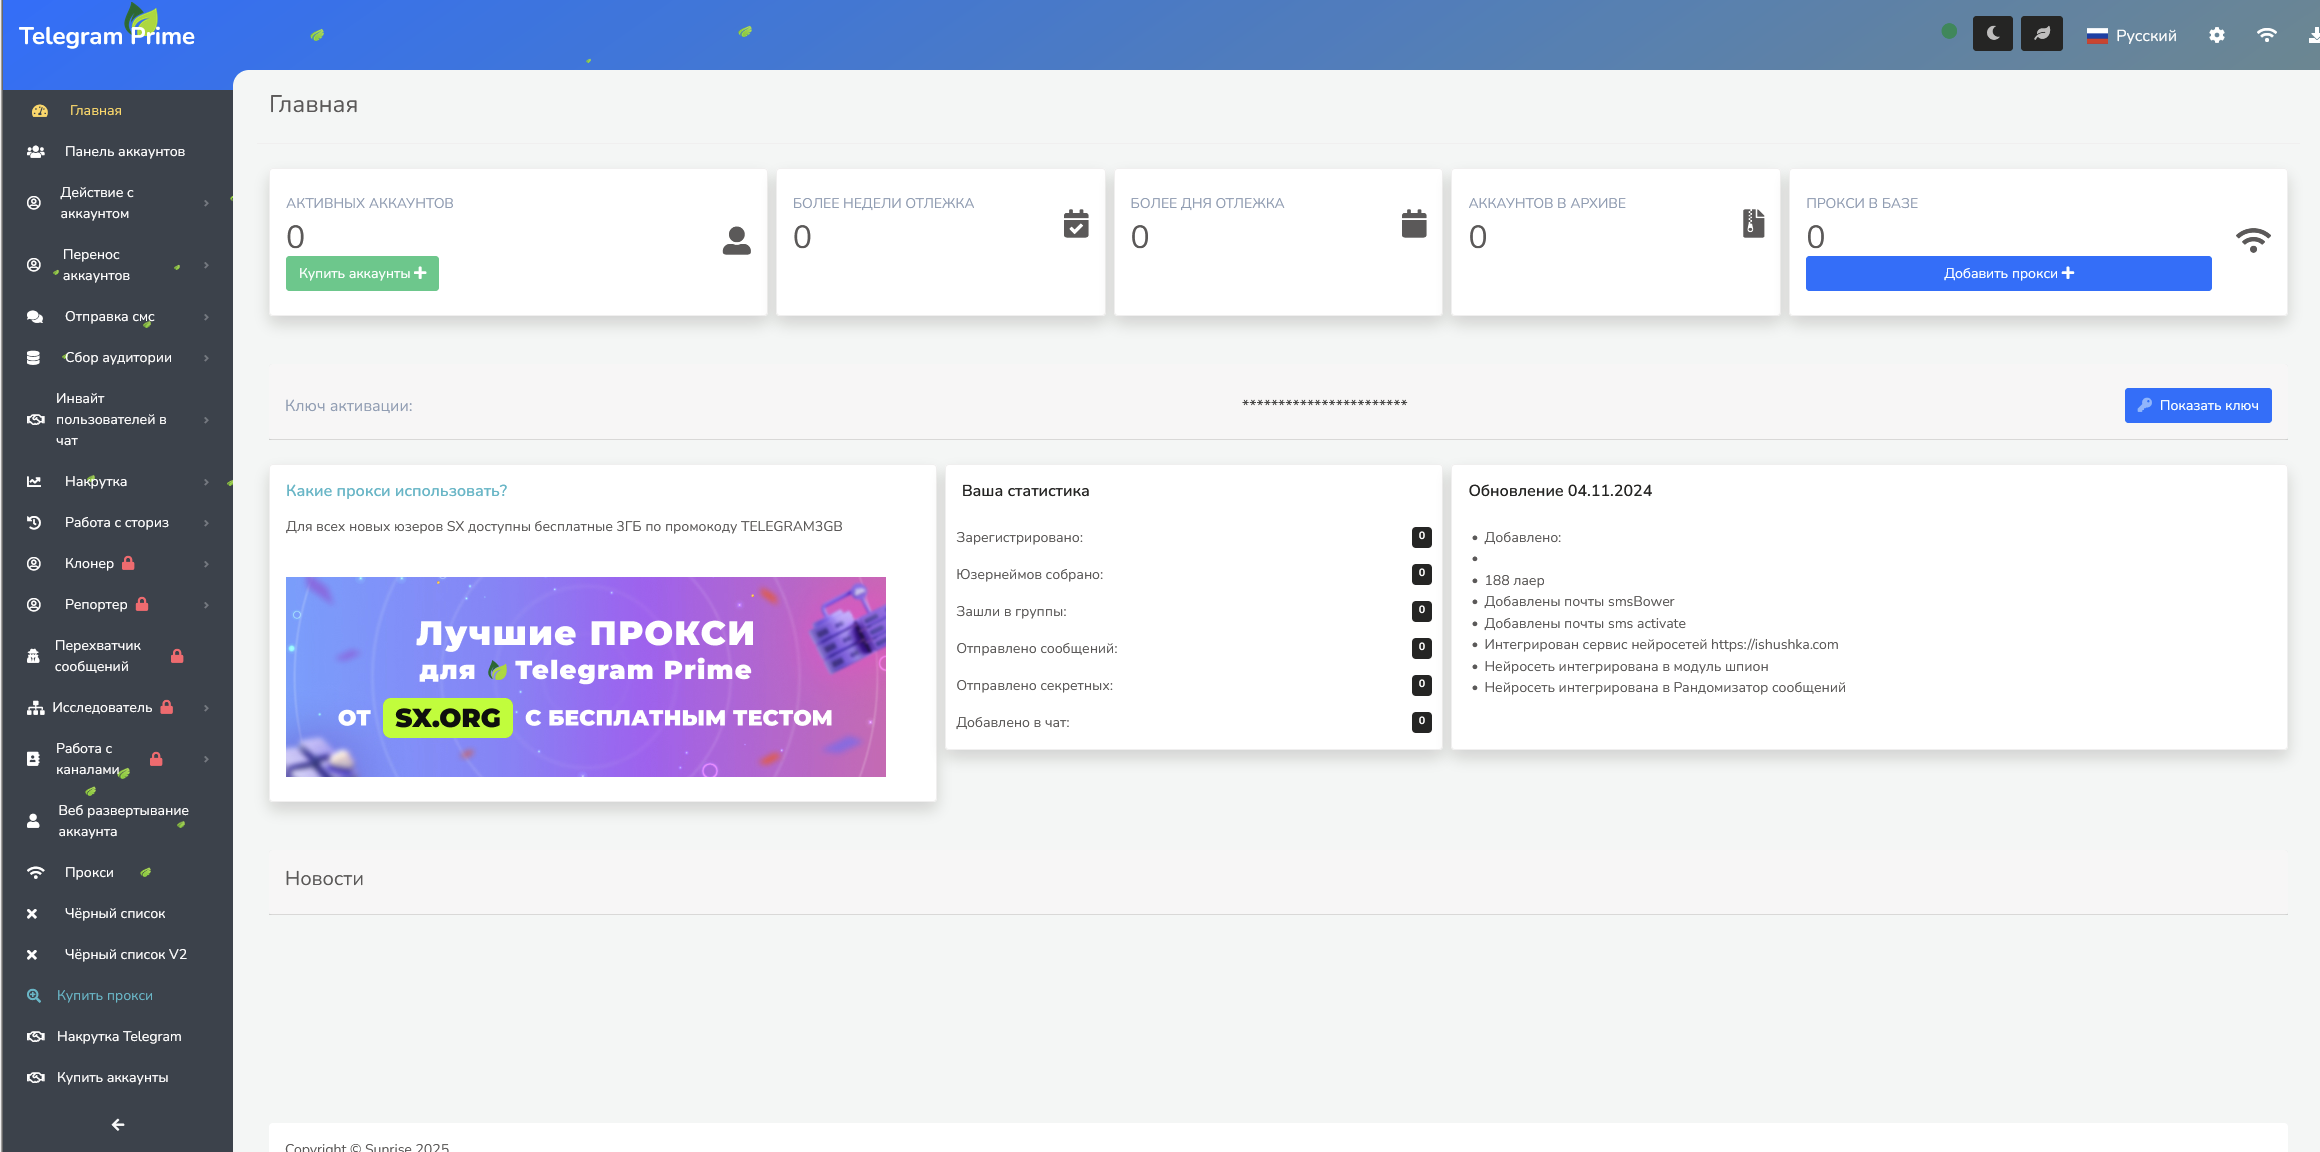The image size is (2320, 1152).
Task: Click the Работа с каналами icon
Action: [33, 759]
